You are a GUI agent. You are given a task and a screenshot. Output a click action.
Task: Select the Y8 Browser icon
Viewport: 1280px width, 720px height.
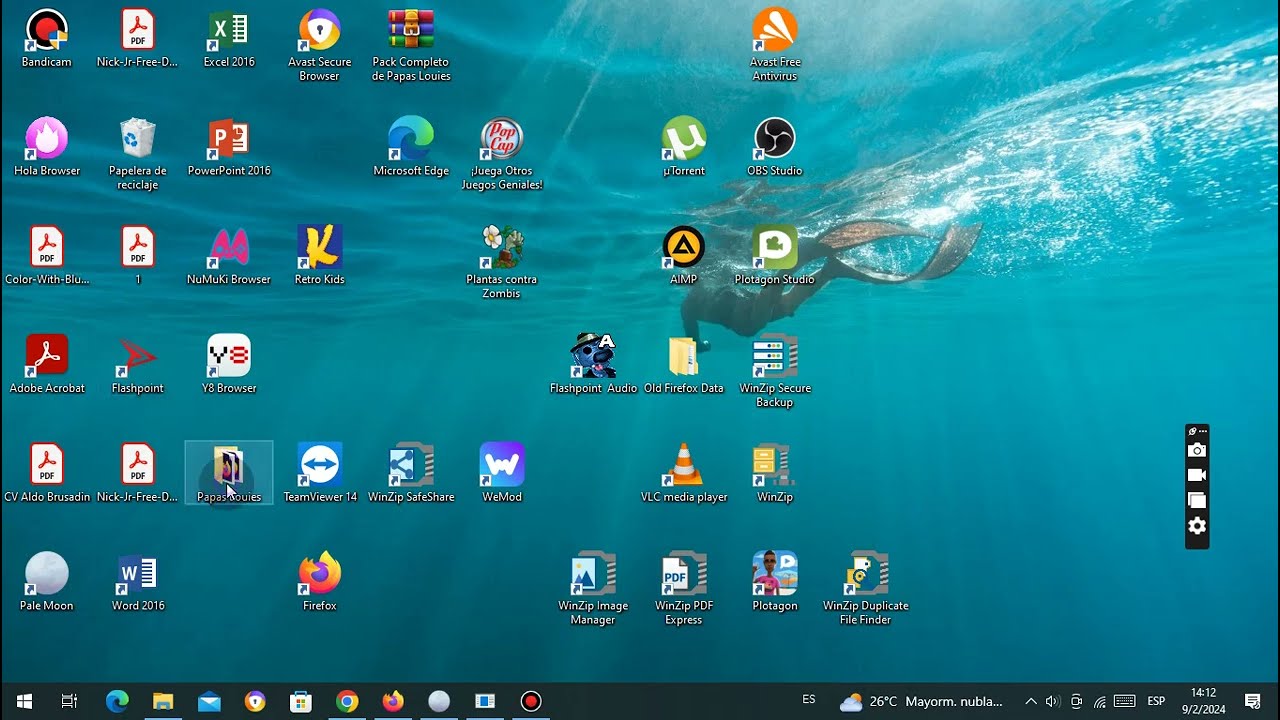point(229,366)
